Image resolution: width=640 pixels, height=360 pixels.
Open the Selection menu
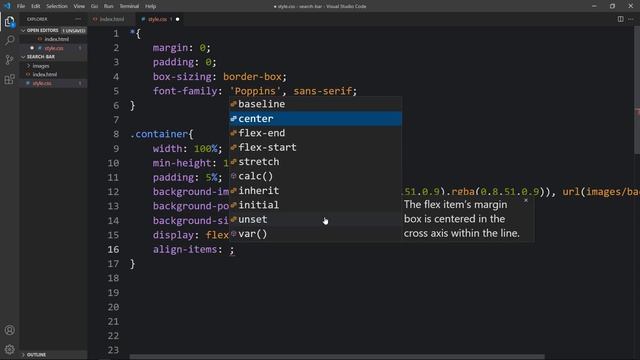click(57, 6)
